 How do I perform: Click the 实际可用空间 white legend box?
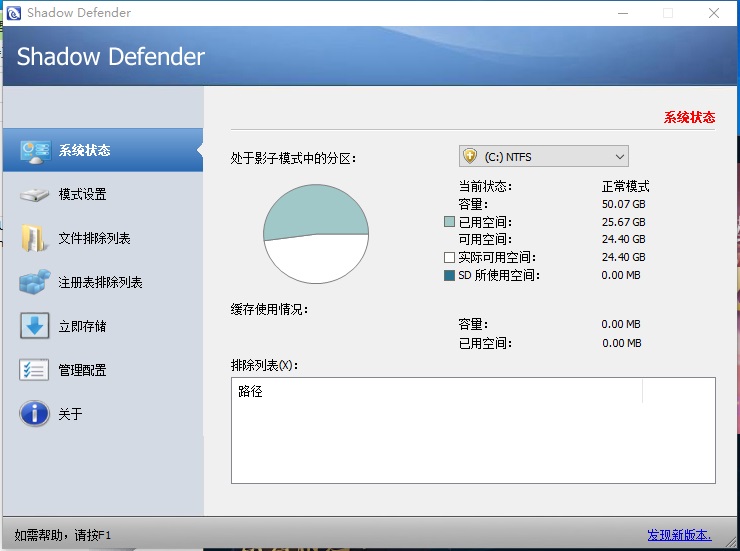coord(449,258)
